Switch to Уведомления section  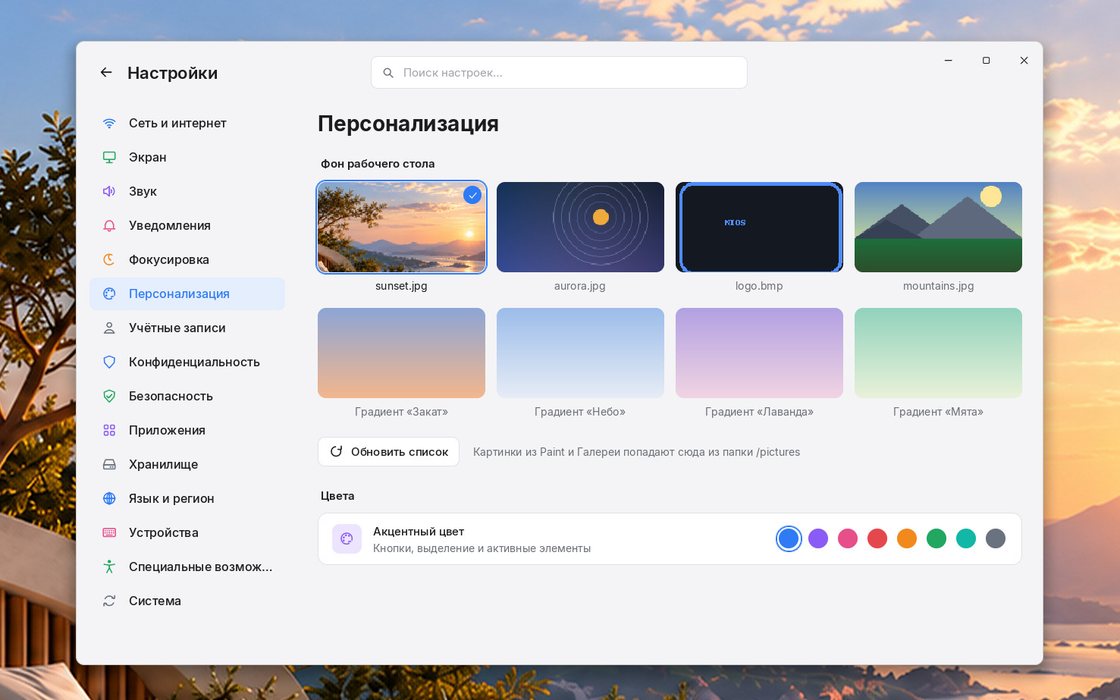click(x=187, y=226)
